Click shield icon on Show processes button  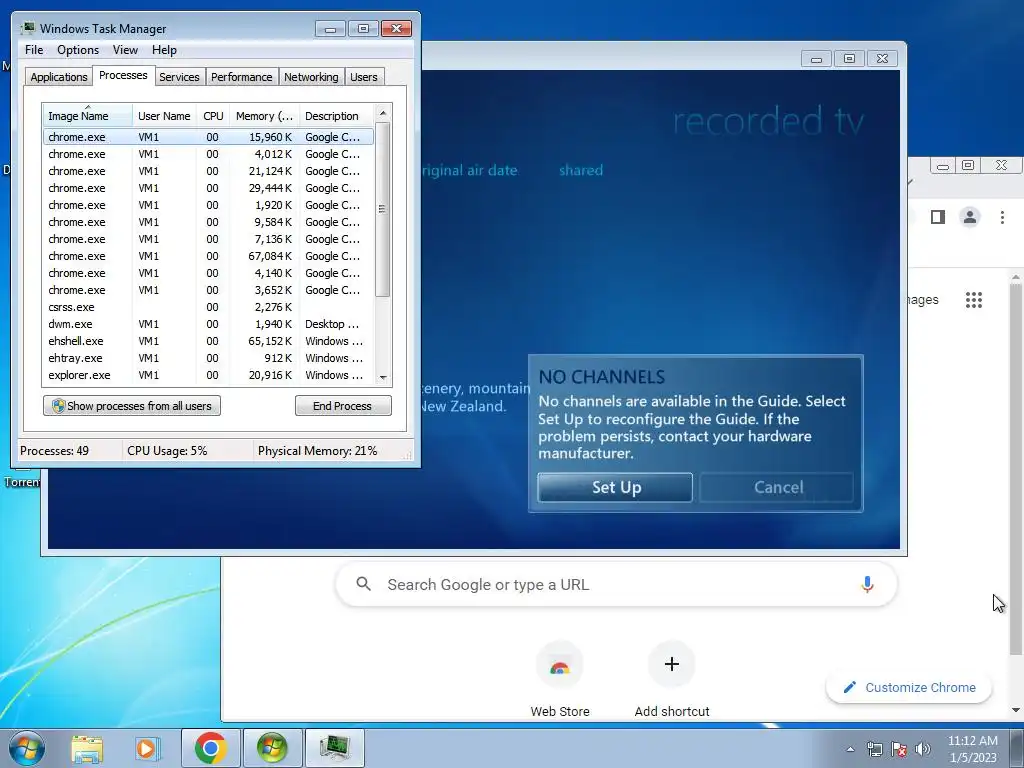click(58, 406)
